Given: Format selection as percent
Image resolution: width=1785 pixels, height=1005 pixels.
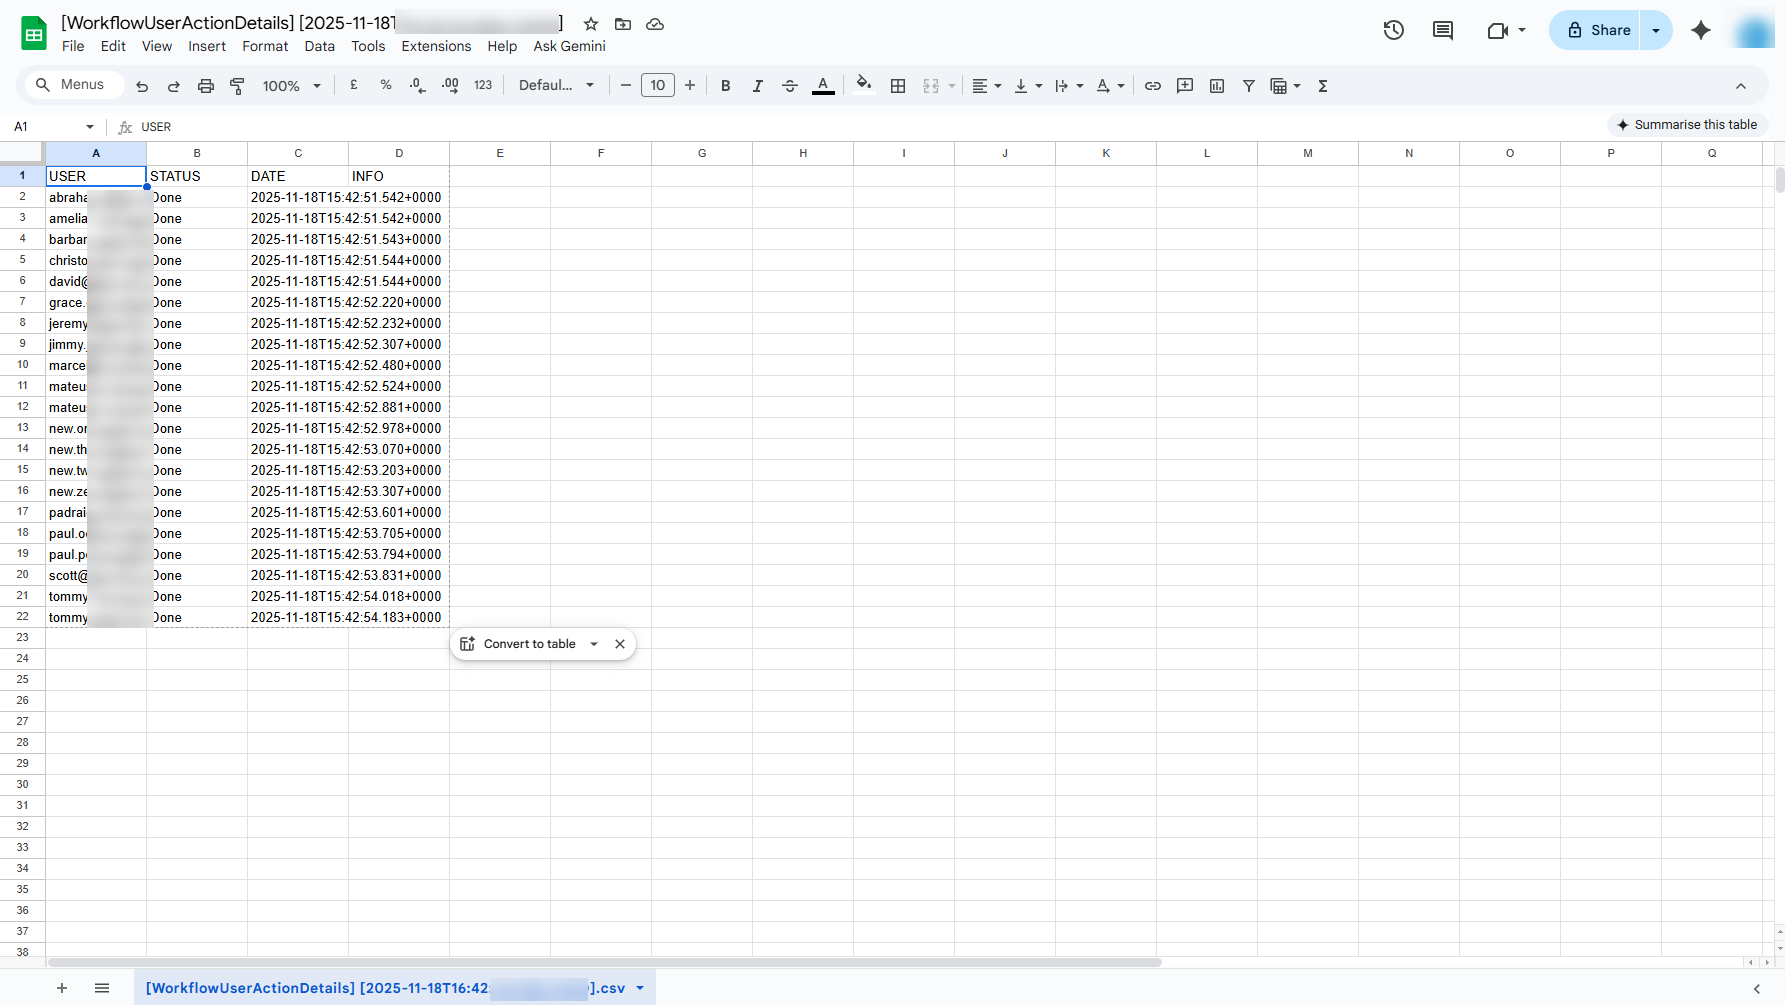Looking at the screenshot, I should click(386, 85).
